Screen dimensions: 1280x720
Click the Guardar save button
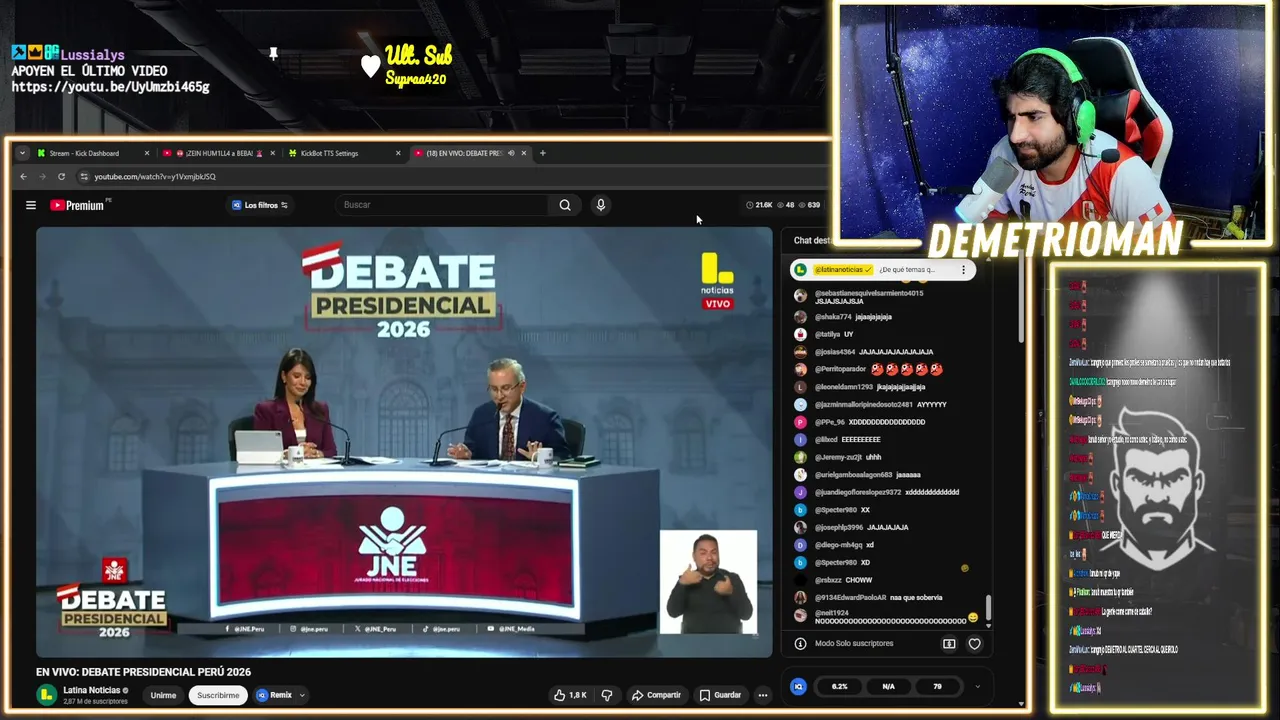pyautogui.click(x=720, y=695)
